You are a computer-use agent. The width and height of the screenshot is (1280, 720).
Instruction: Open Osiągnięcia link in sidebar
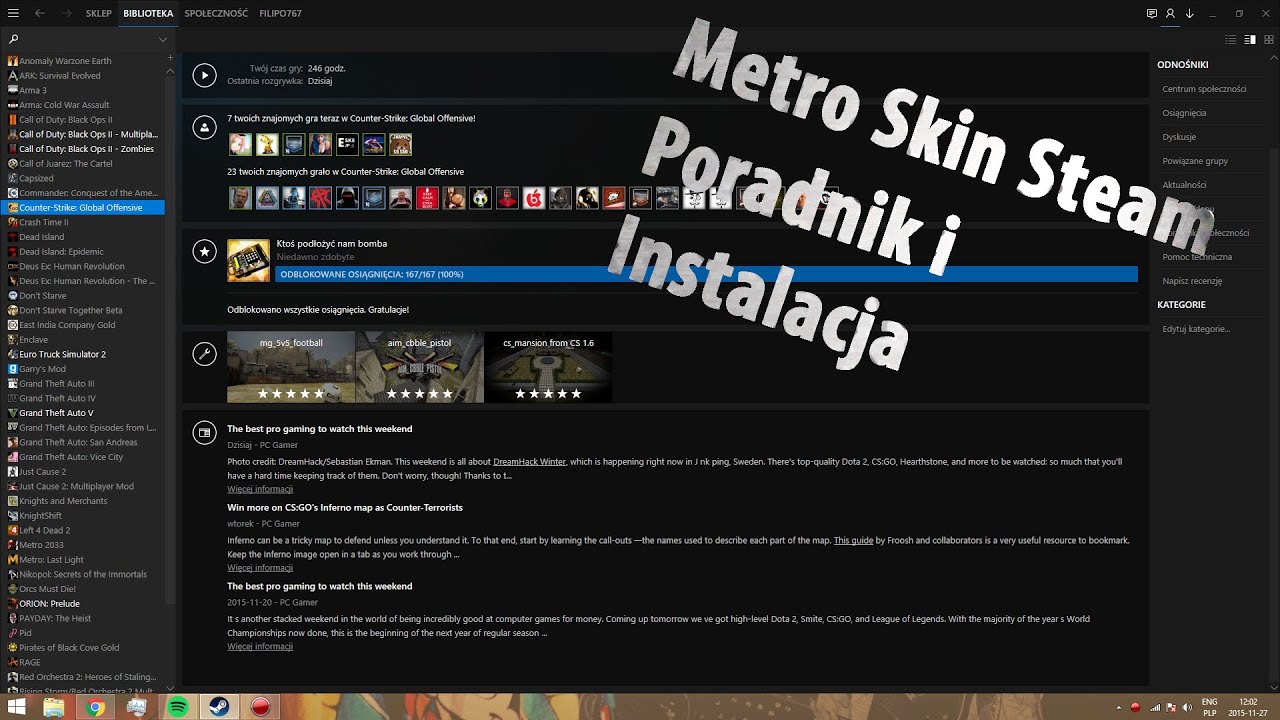point(1184,113)
